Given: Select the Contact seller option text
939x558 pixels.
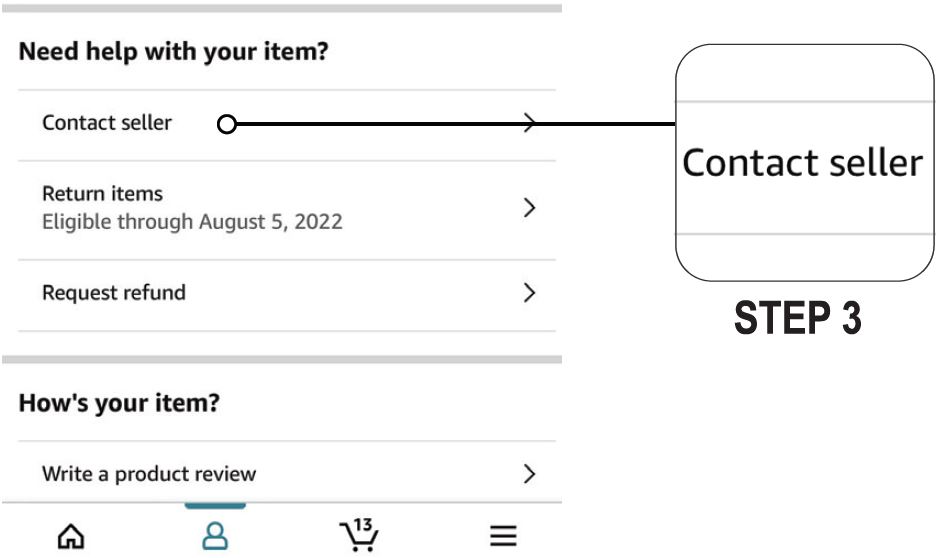Looking at the screenshot, I should [x=107, y=123].
